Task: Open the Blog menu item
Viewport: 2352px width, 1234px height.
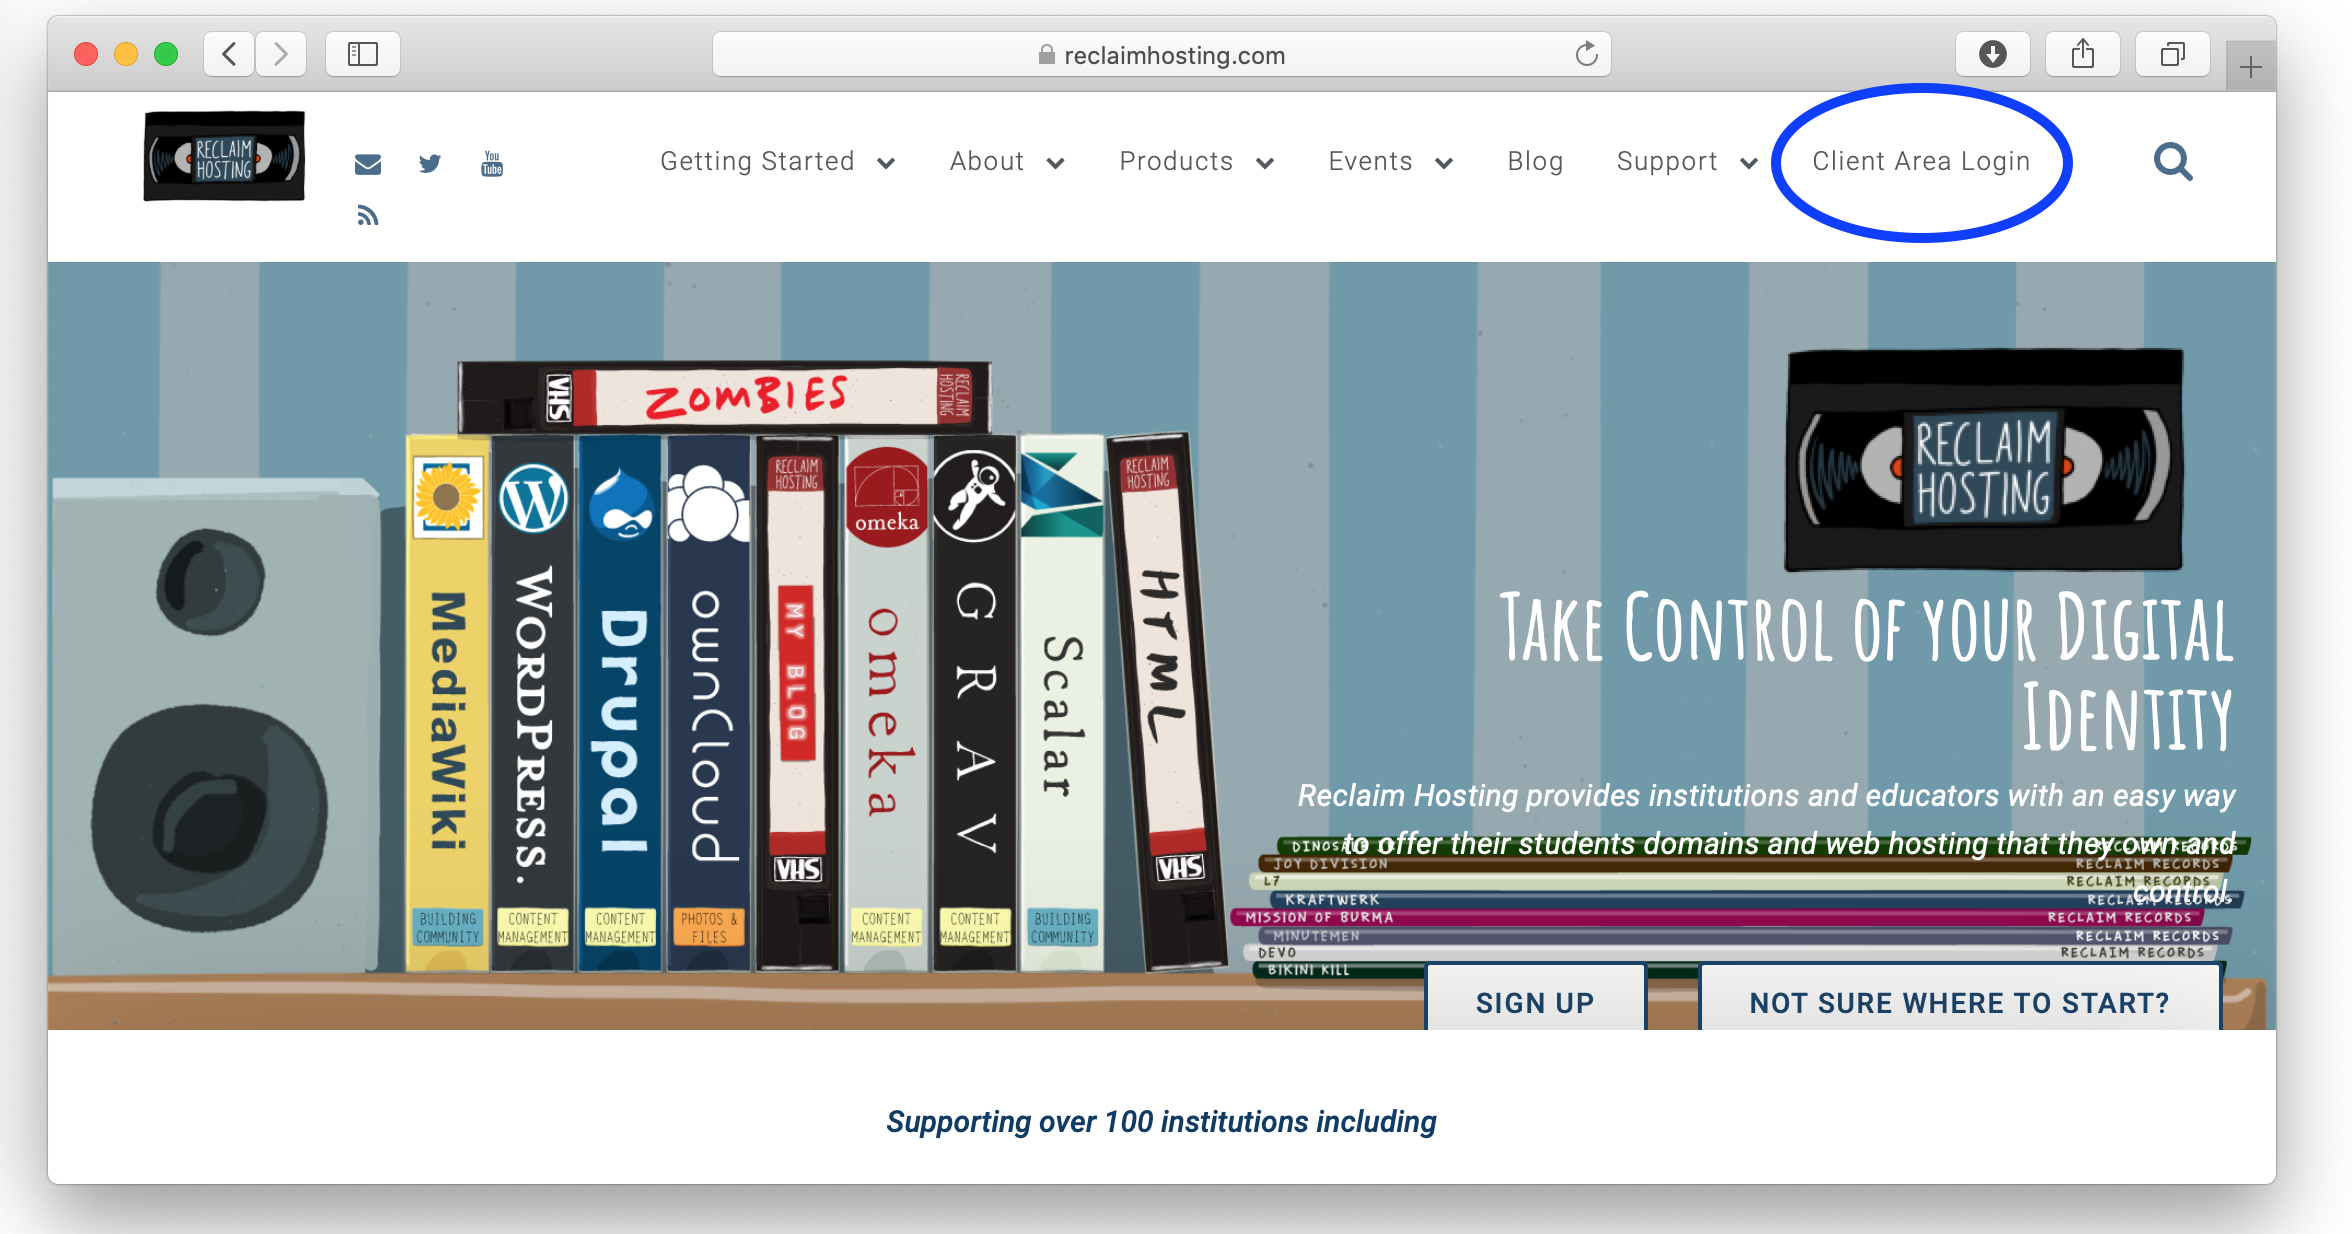Action: (x=1531, y=160)
